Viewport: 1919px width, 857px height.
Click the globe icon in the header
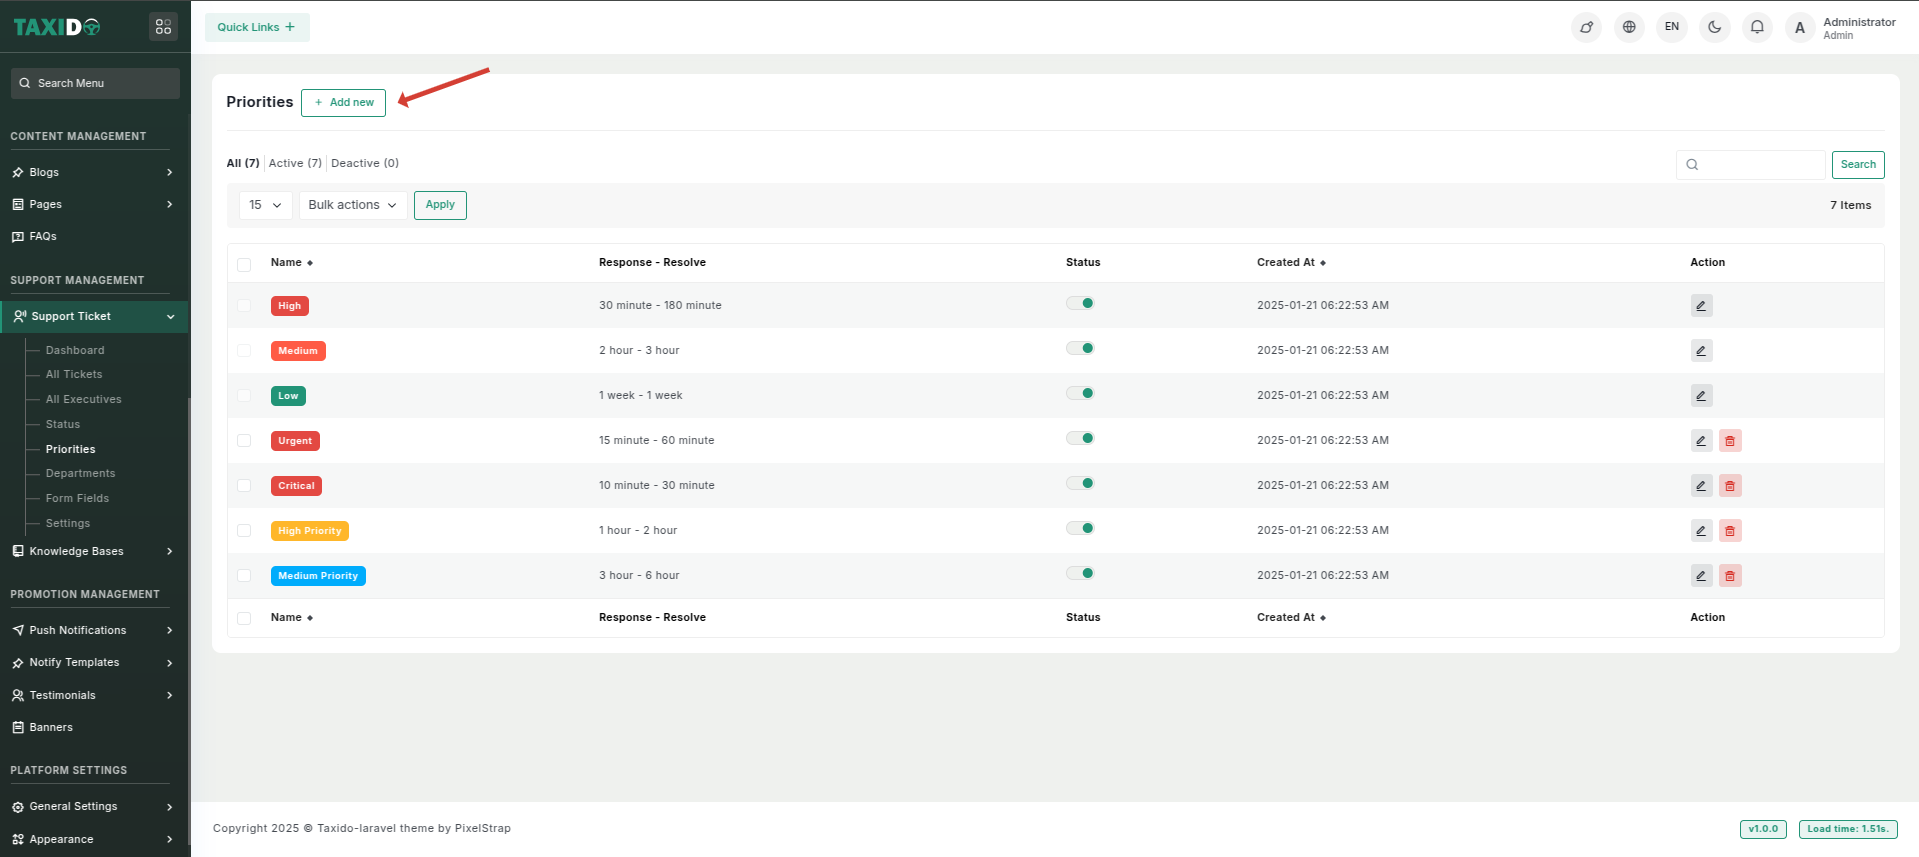point(1629,27)
